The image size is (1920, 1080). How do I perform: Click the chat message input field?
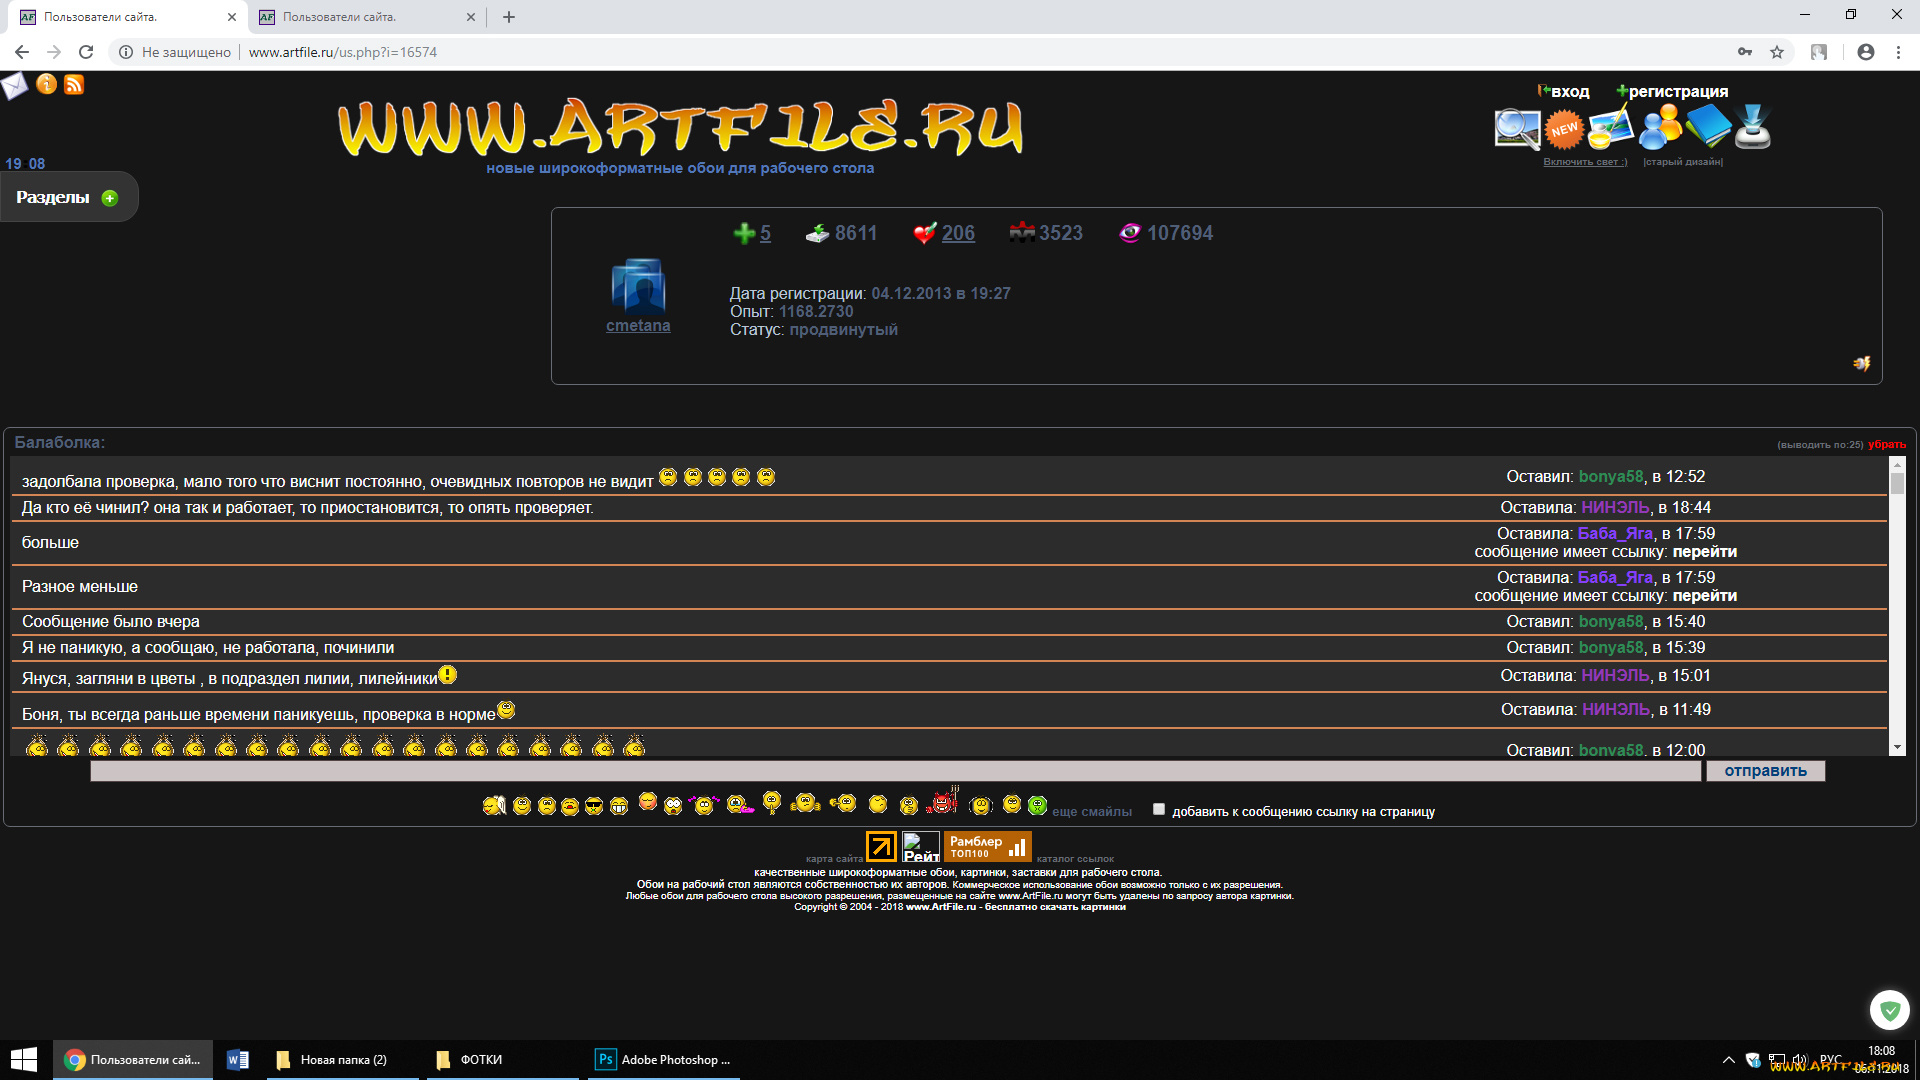[x=895, y=771]
